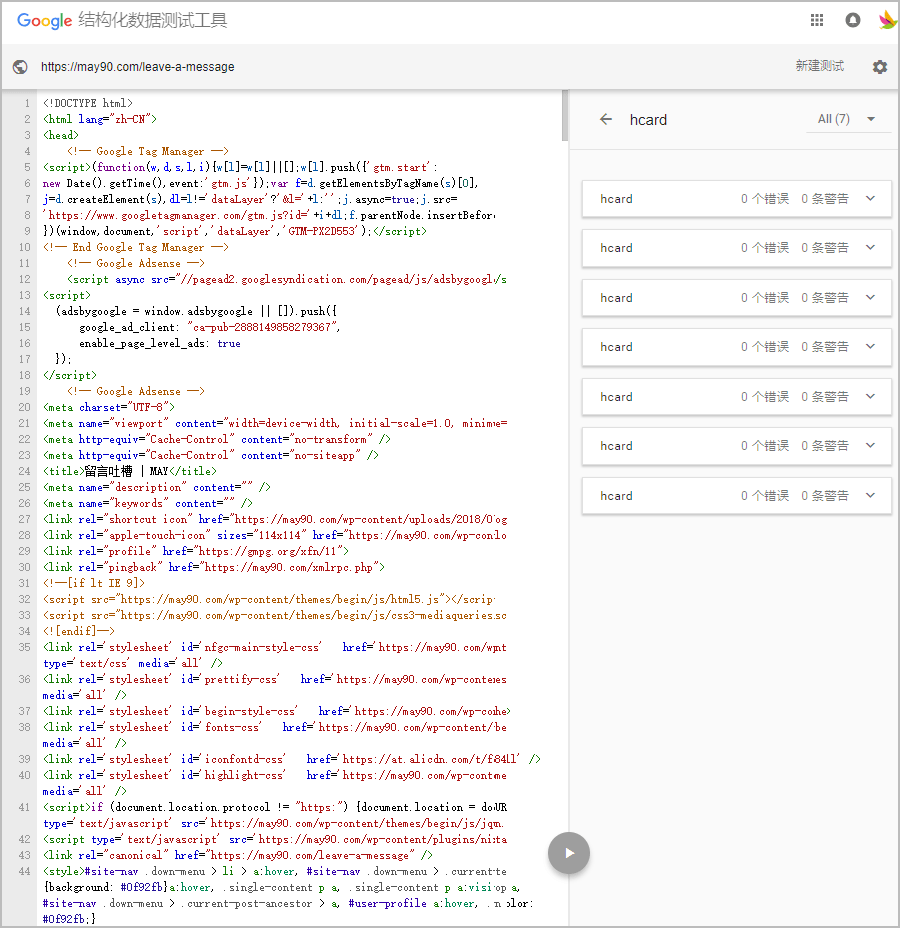Click the code panel vertical scrollbar
900x928 pixels.
[565, 115]
